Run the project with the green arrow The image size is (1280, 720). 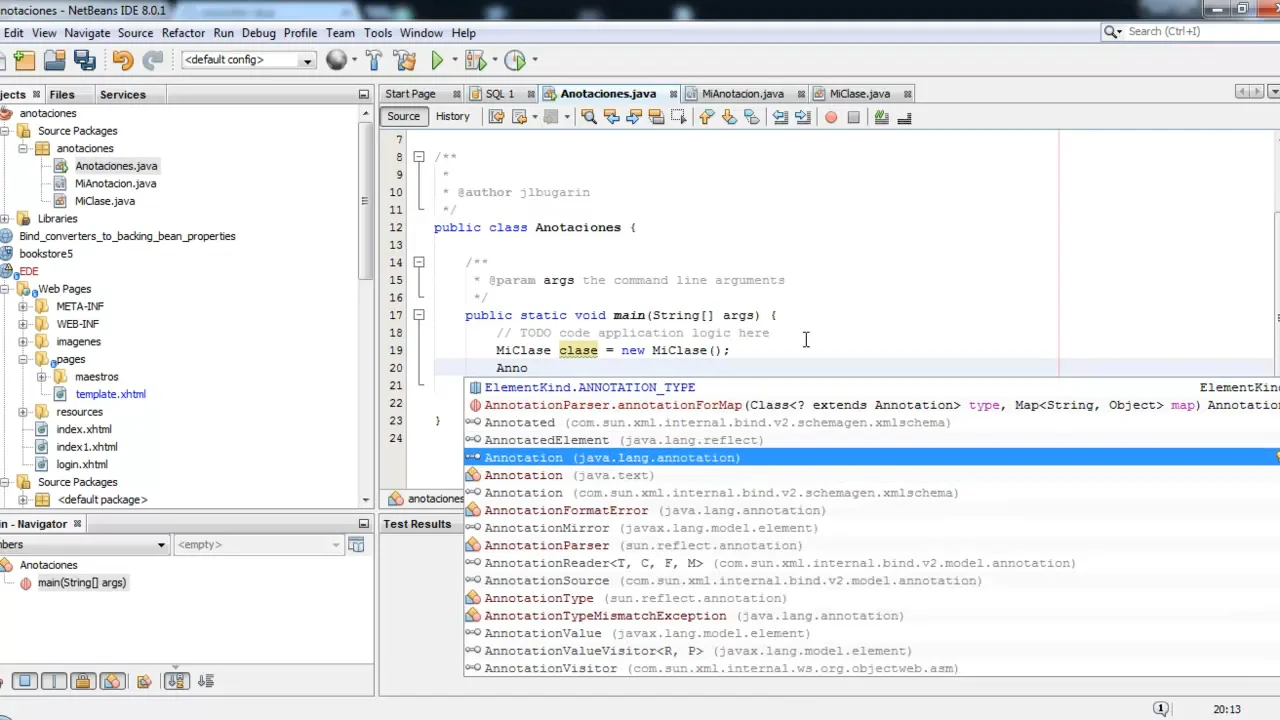[x=437, y=60]
